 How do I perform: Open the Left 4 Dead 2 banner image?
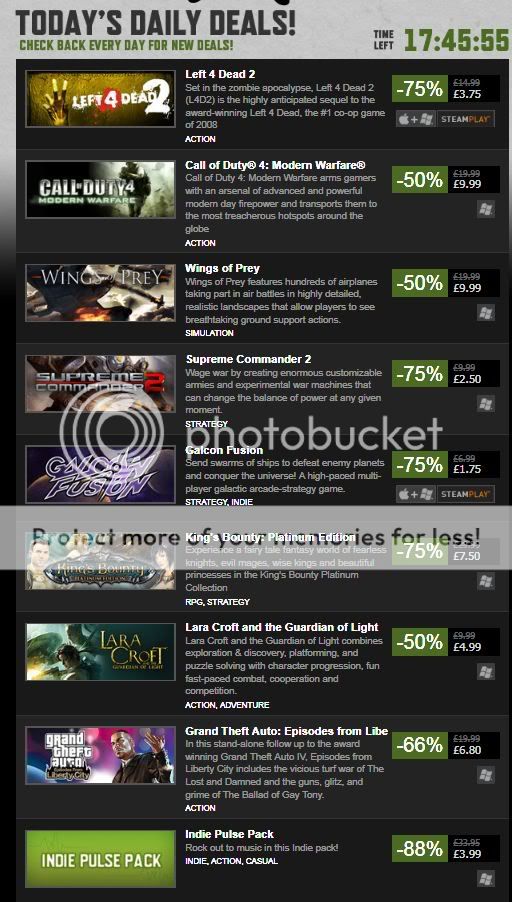pos(100,99)
